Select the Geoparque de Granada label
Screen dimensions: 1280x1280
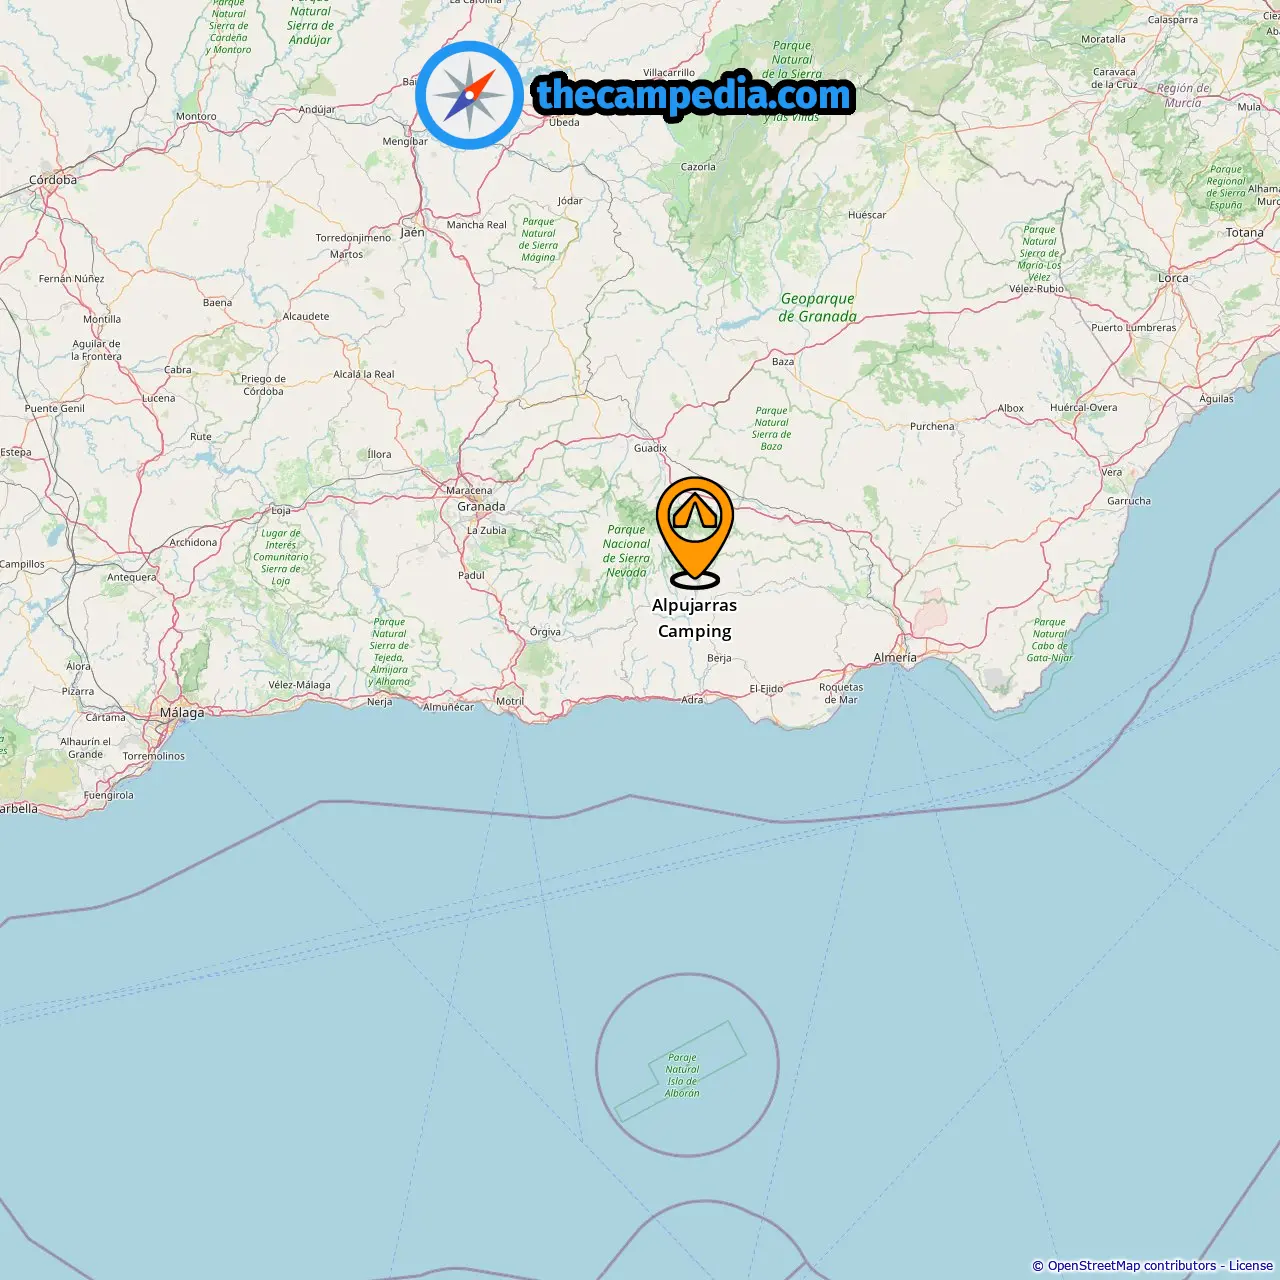coord(818,308)
